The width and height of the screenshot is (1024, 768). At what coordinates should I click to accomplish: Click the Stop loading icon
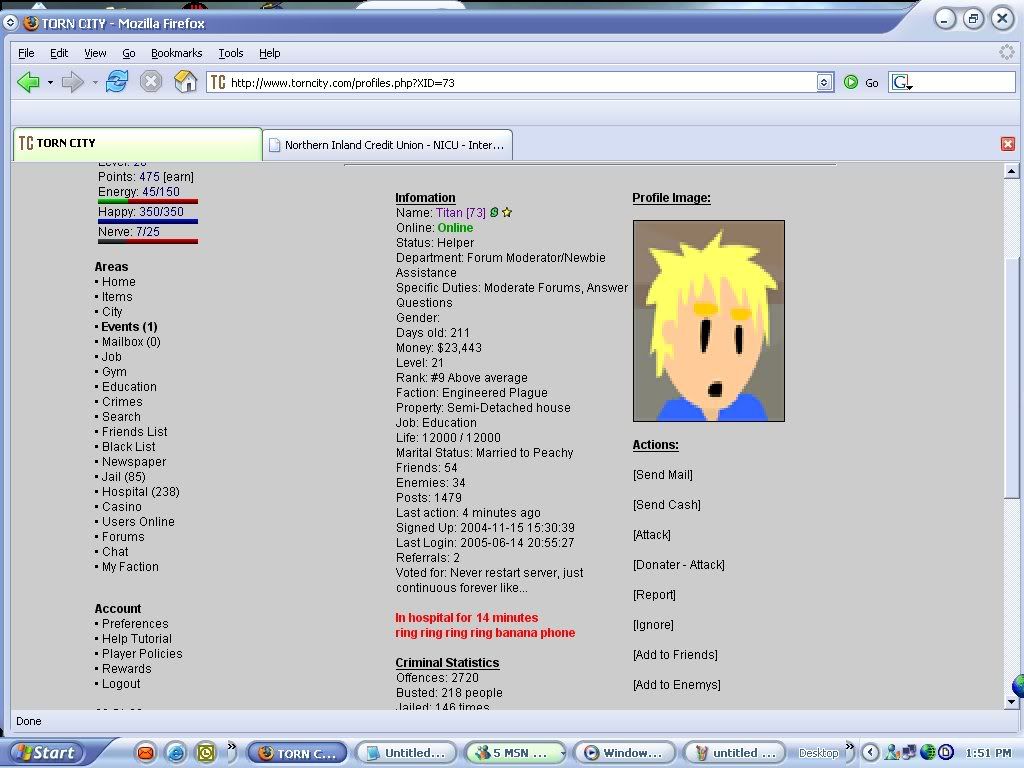click(x=151, y=82)
